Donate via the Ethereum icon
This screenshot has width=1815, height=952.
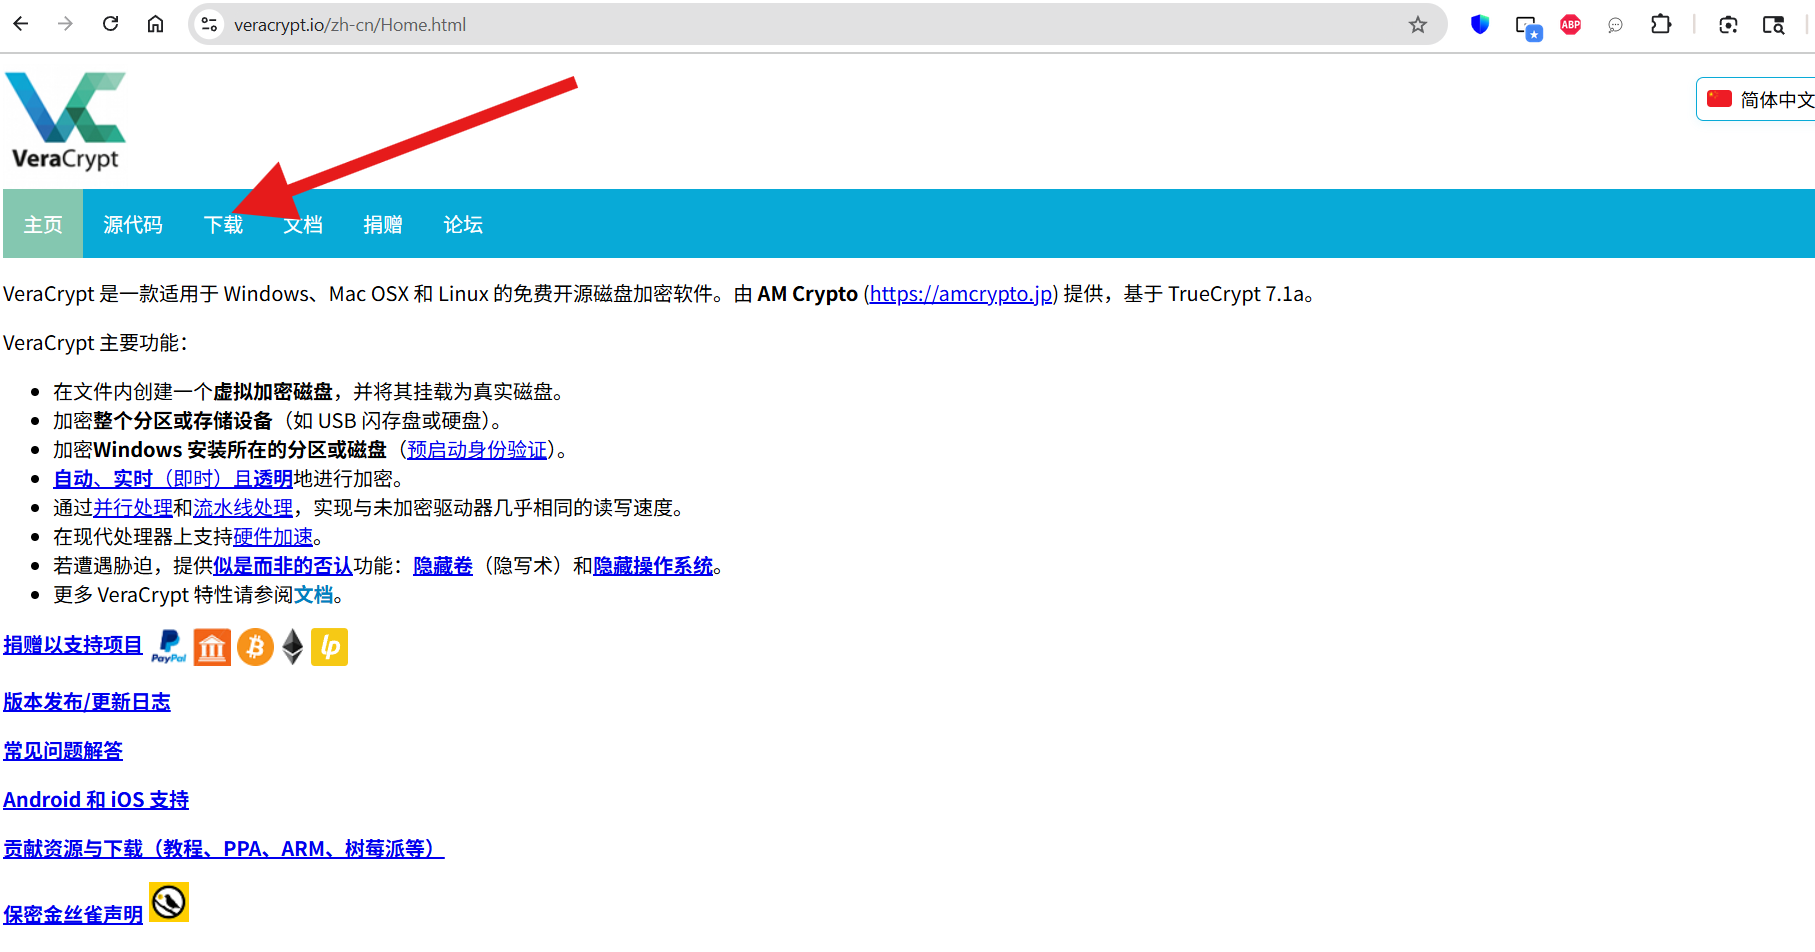[x=292, y=647]
